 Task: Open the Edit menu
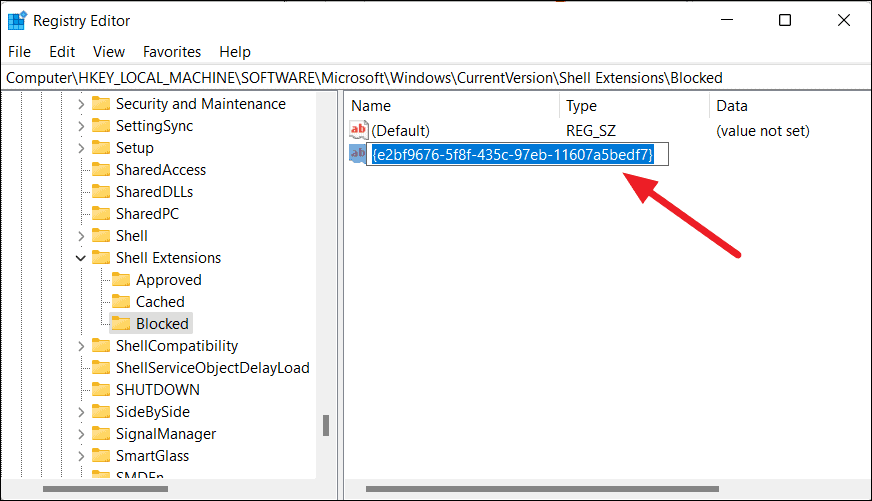[x=62, y=52]
